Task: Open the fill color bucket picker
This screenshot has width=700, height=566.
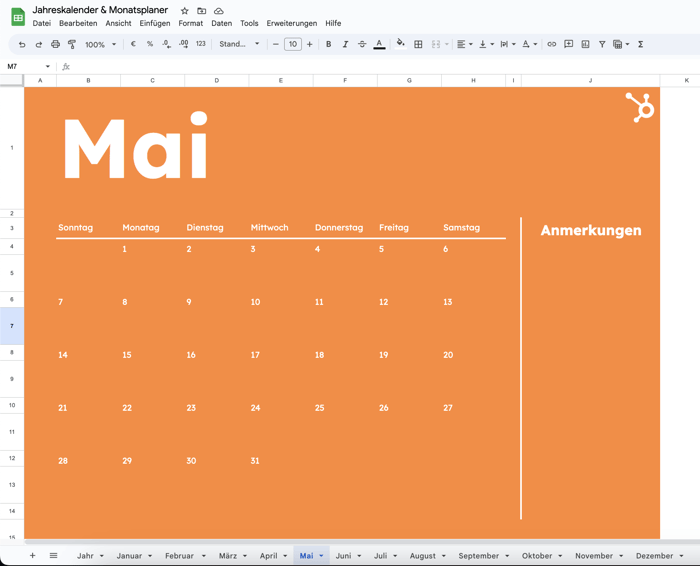Action: pyautogui.click(x=400, y=43)
